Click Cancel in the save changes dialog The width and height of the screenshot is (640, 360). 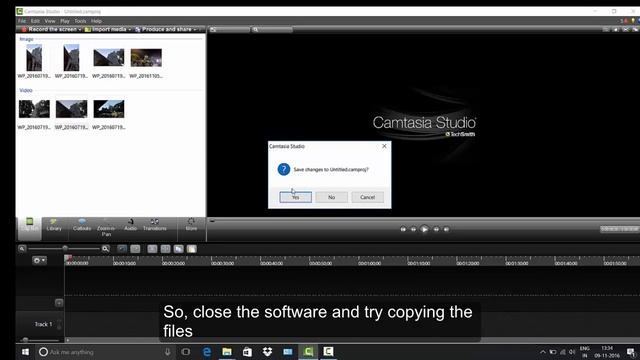(x=367, y=197)
